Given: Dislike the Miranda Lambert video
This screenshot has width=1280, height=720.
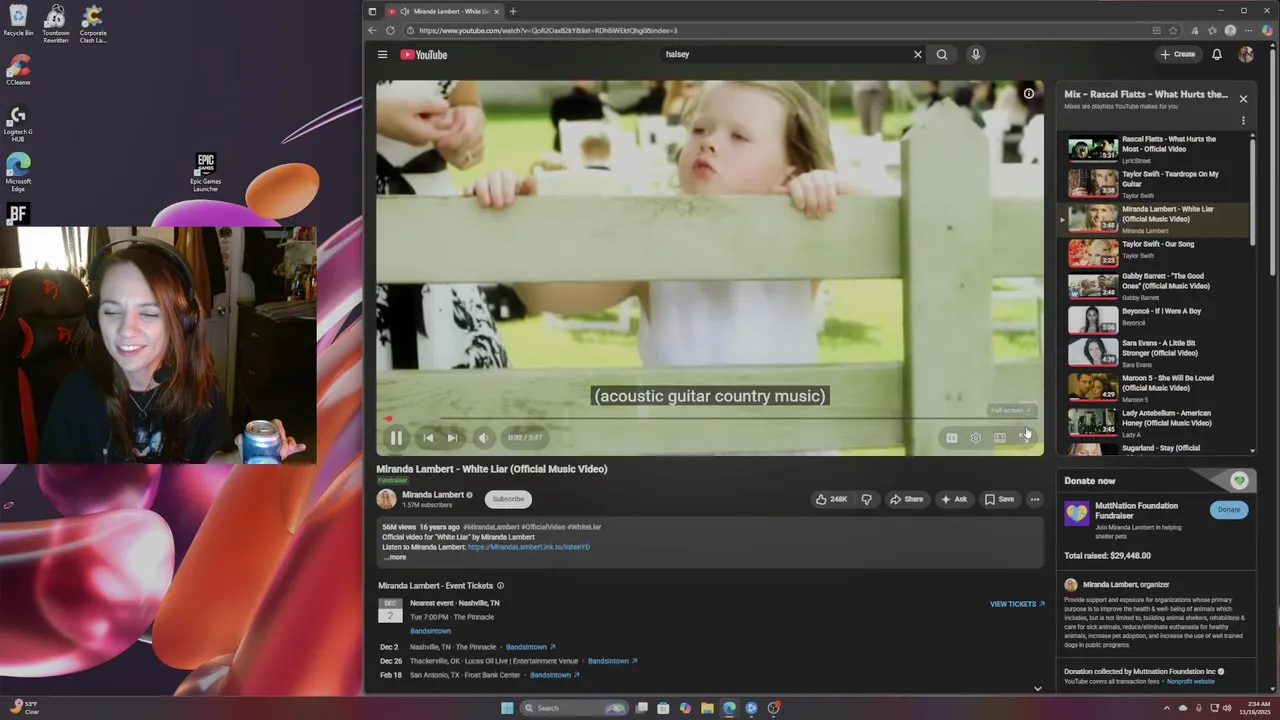Looking at the screenshot, I should pos(866,499).
